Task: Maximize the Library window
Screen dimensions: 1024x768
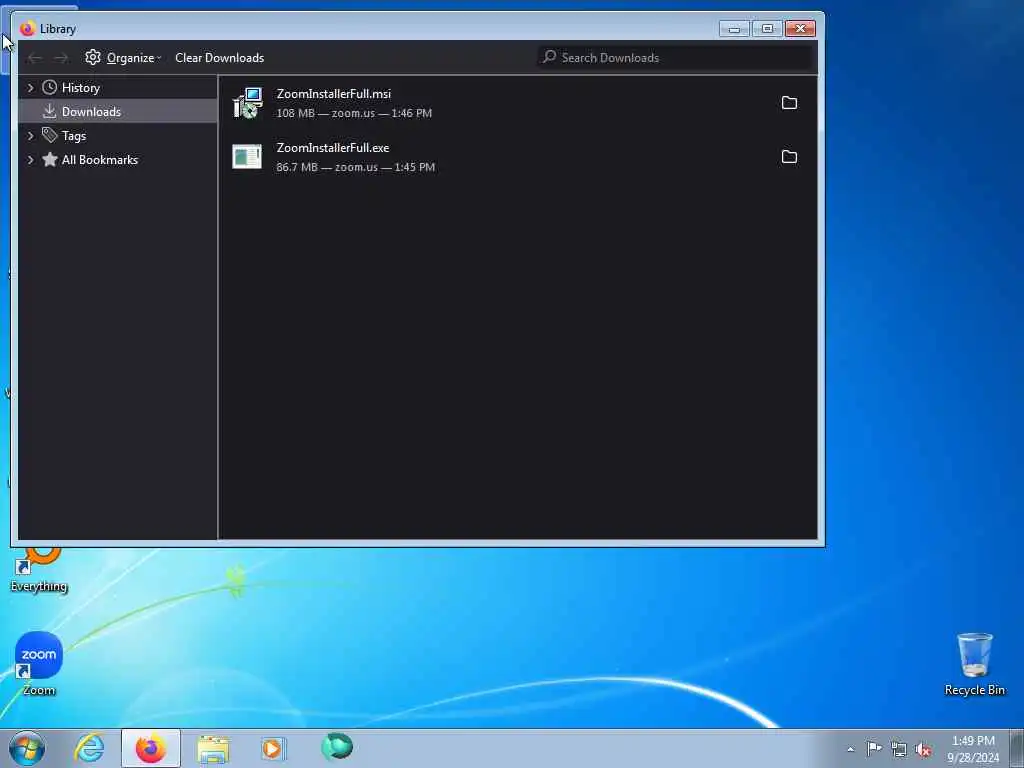Action: pyautogui.click(x=767, y=29)
